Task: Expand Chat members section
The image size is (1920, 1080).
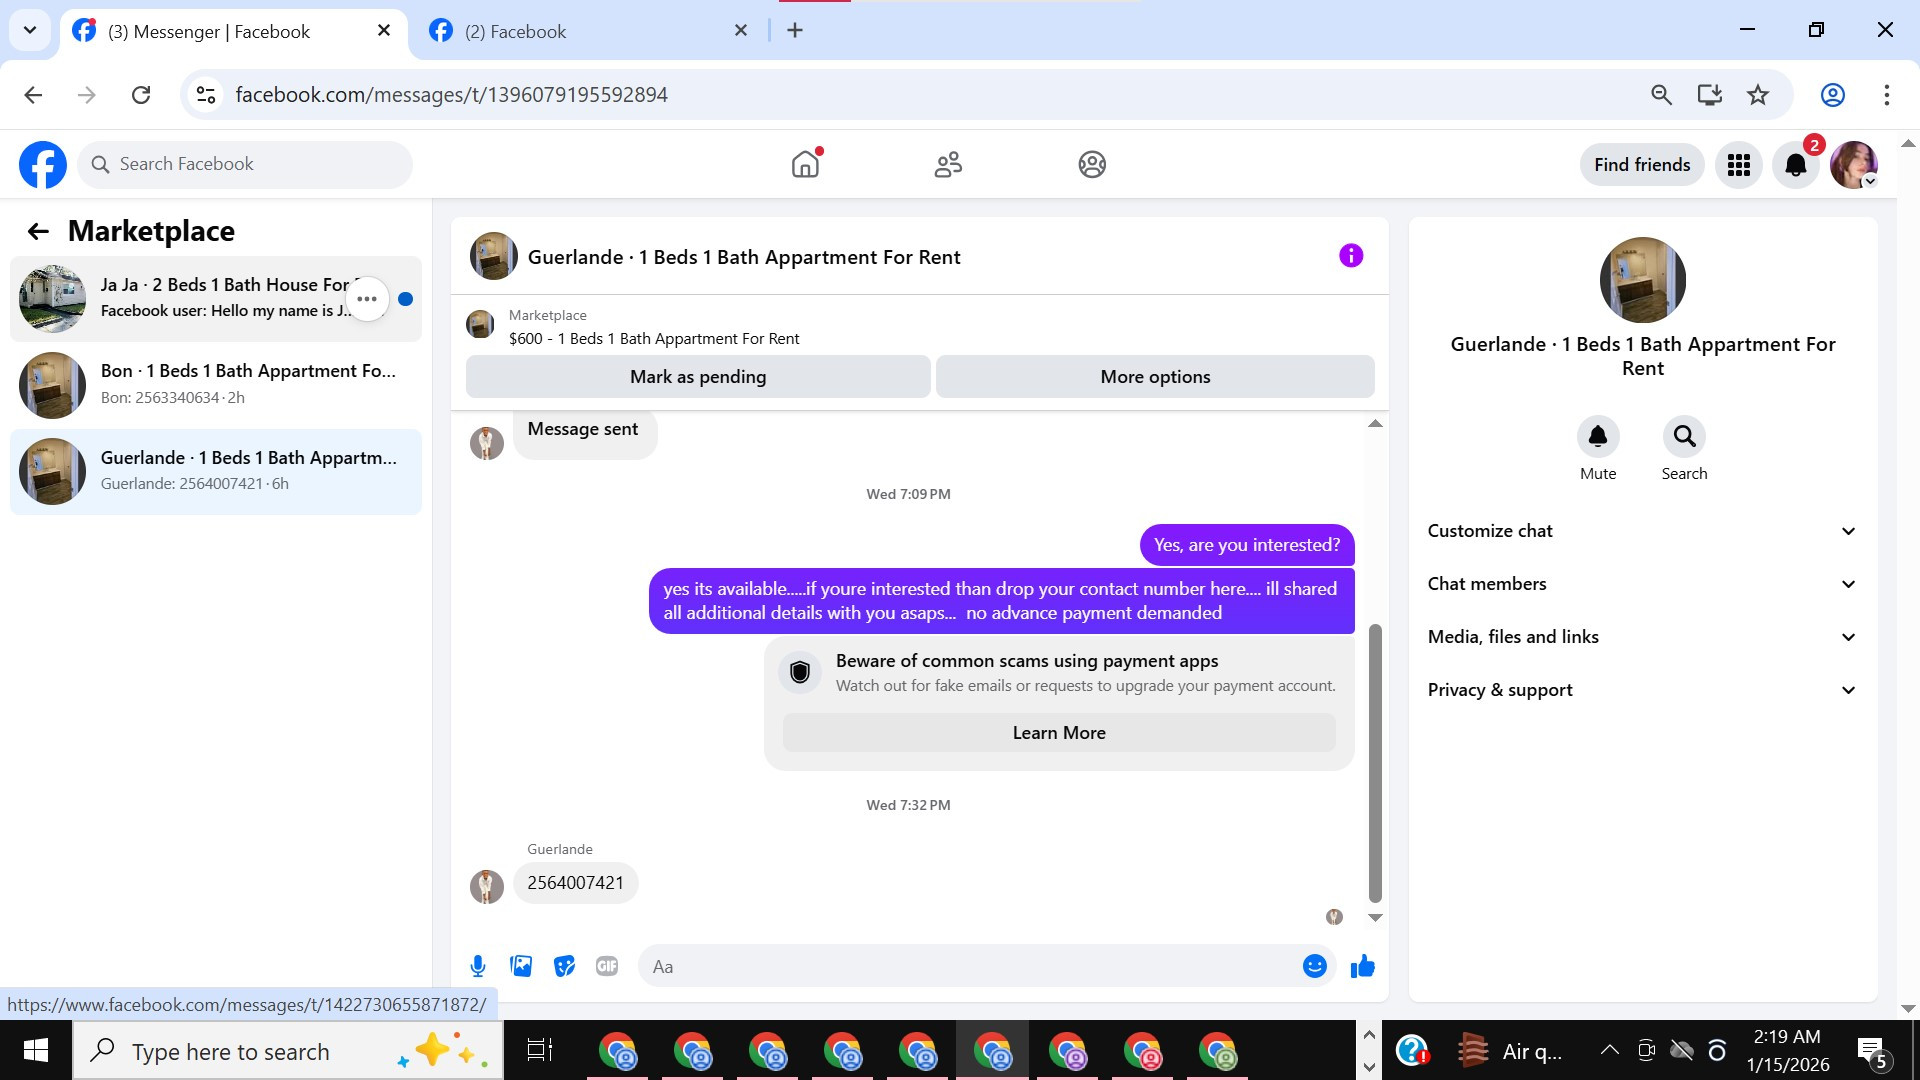Action: pos(1642,584)
